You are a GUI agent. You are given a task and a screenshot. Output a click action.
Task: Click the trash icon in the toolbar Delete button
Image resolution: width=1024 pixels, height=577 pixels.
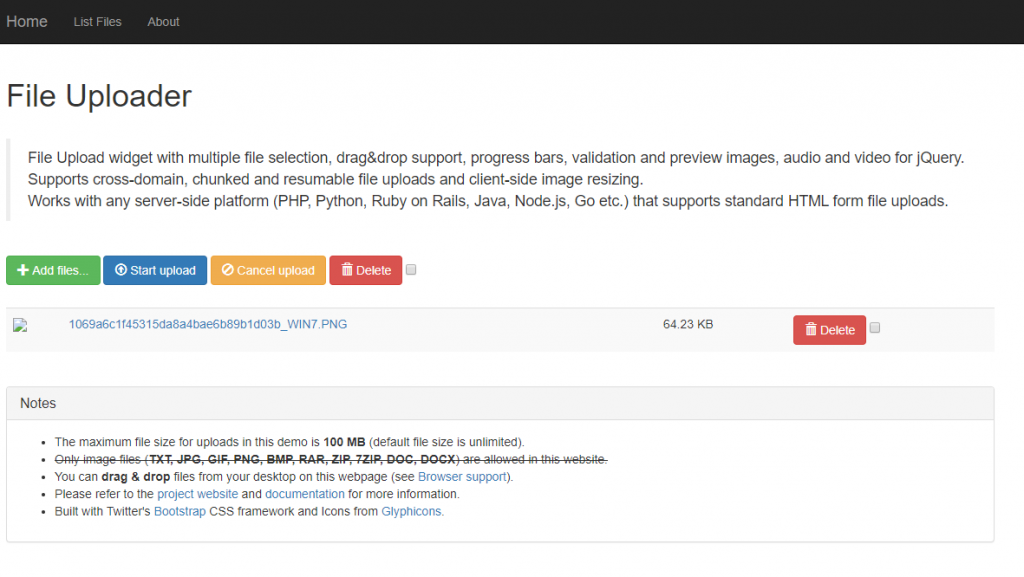tap(347, 271)
